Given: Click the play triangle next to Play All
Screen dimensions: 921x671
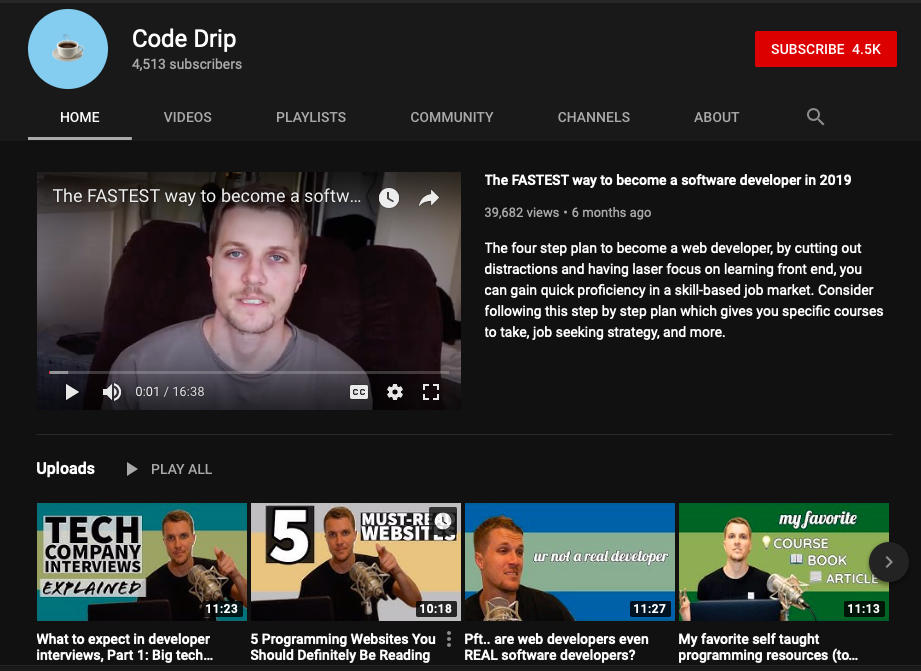Looking at the screenshot, I should (132, 469).
